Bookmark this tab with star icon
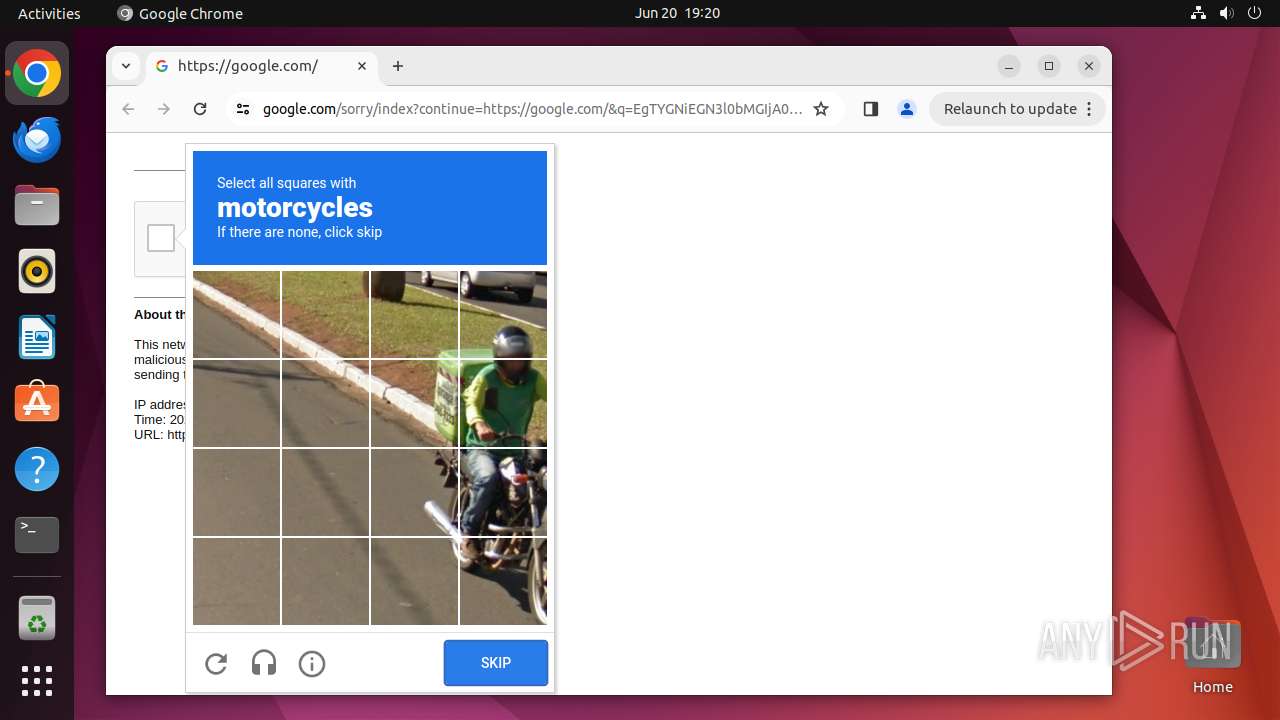This screenshot has width=1280, height=720. pos(821,109)
